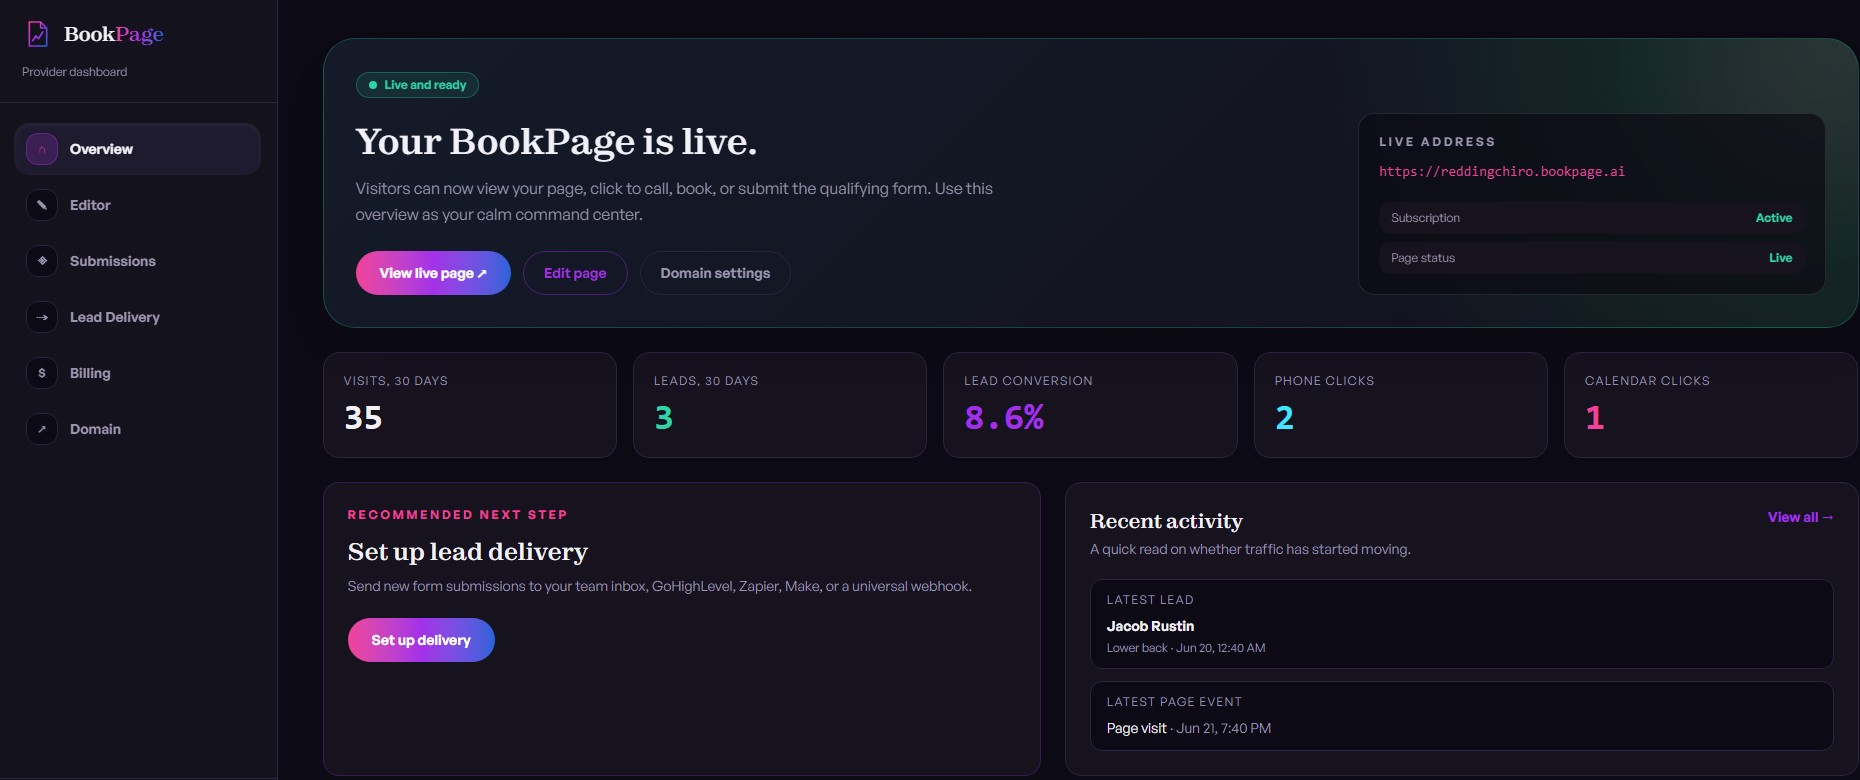The width and height of the screenshot is (1860, 780).
Task: Select the Phone Clicks stat card
Action: pyautogui.click(x=1401, y=405)
